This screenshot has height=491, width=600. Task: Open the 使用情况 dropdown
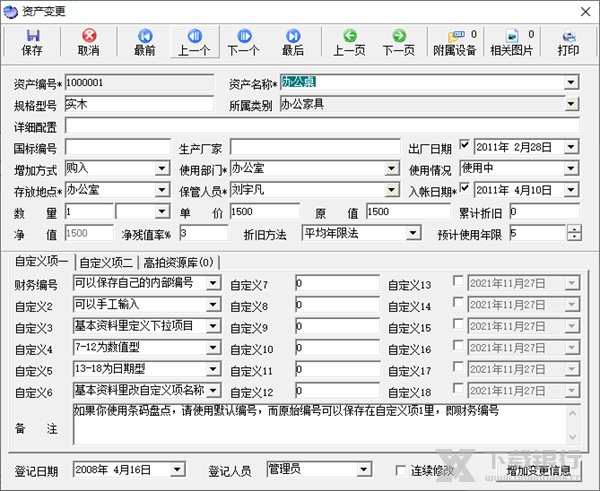[571, 168]
